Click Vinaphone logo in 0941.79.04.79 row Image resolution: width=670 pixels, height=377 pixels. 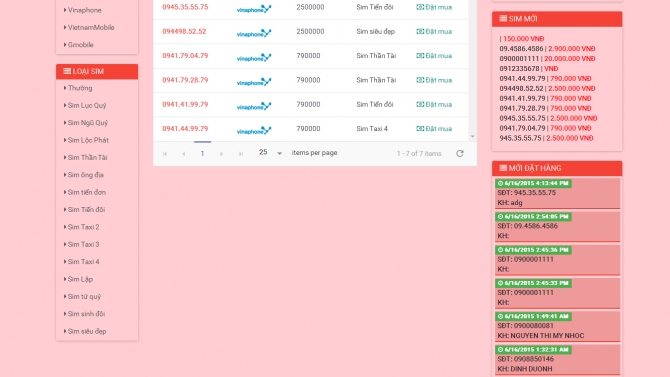pyautogui.click(x=254, y=57)
